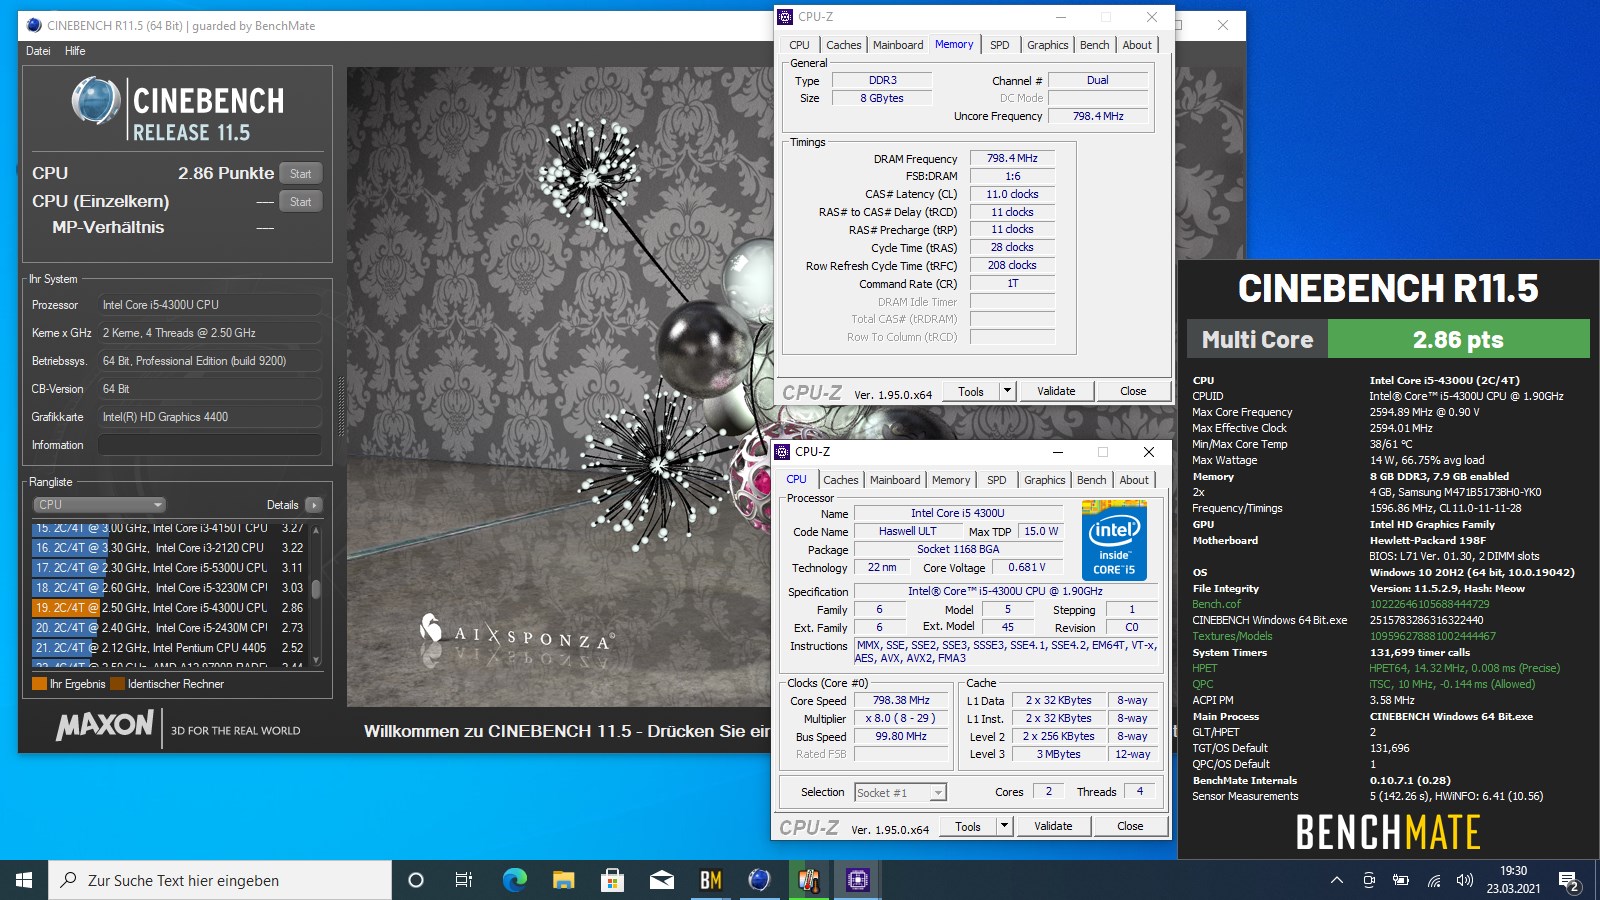Click the Windows search text box

pos(220,880)
